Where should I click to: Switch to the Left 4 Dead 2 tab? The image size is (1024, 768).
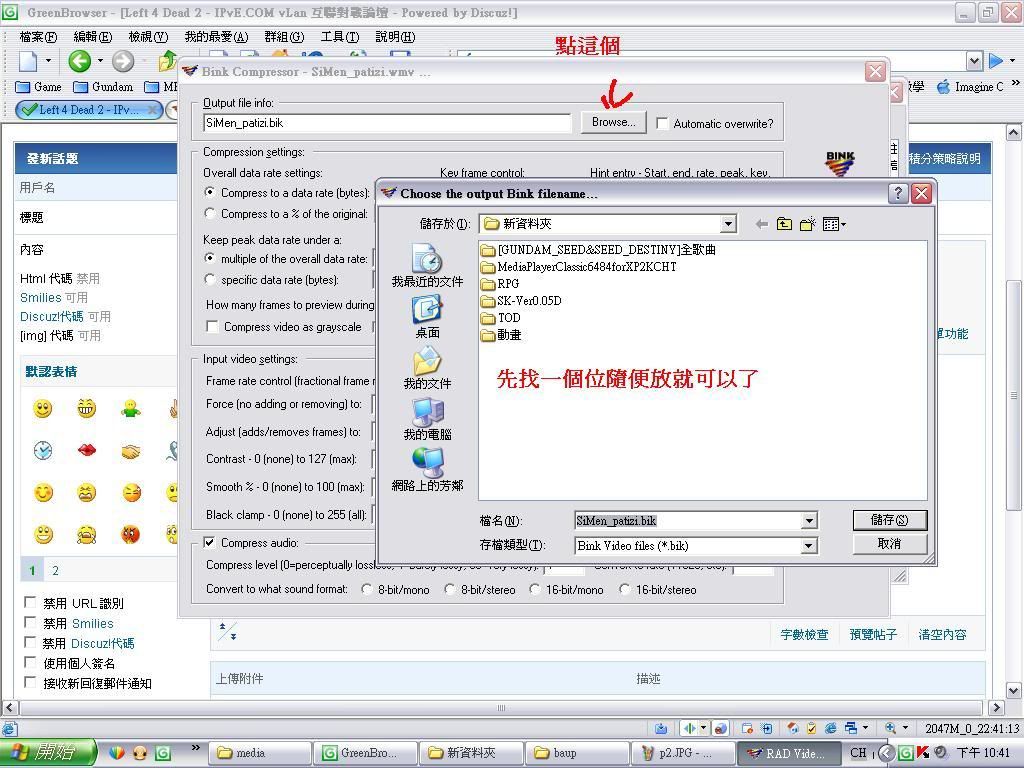(x=88, y=110)
